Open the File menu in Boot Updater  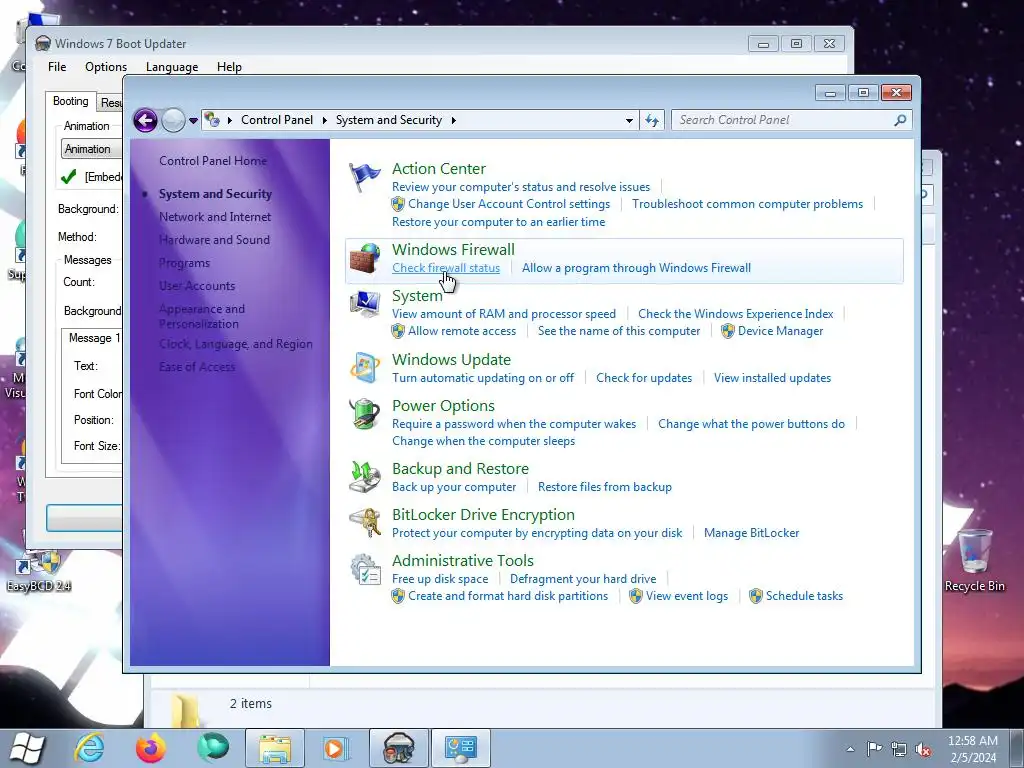coord(57,67)
